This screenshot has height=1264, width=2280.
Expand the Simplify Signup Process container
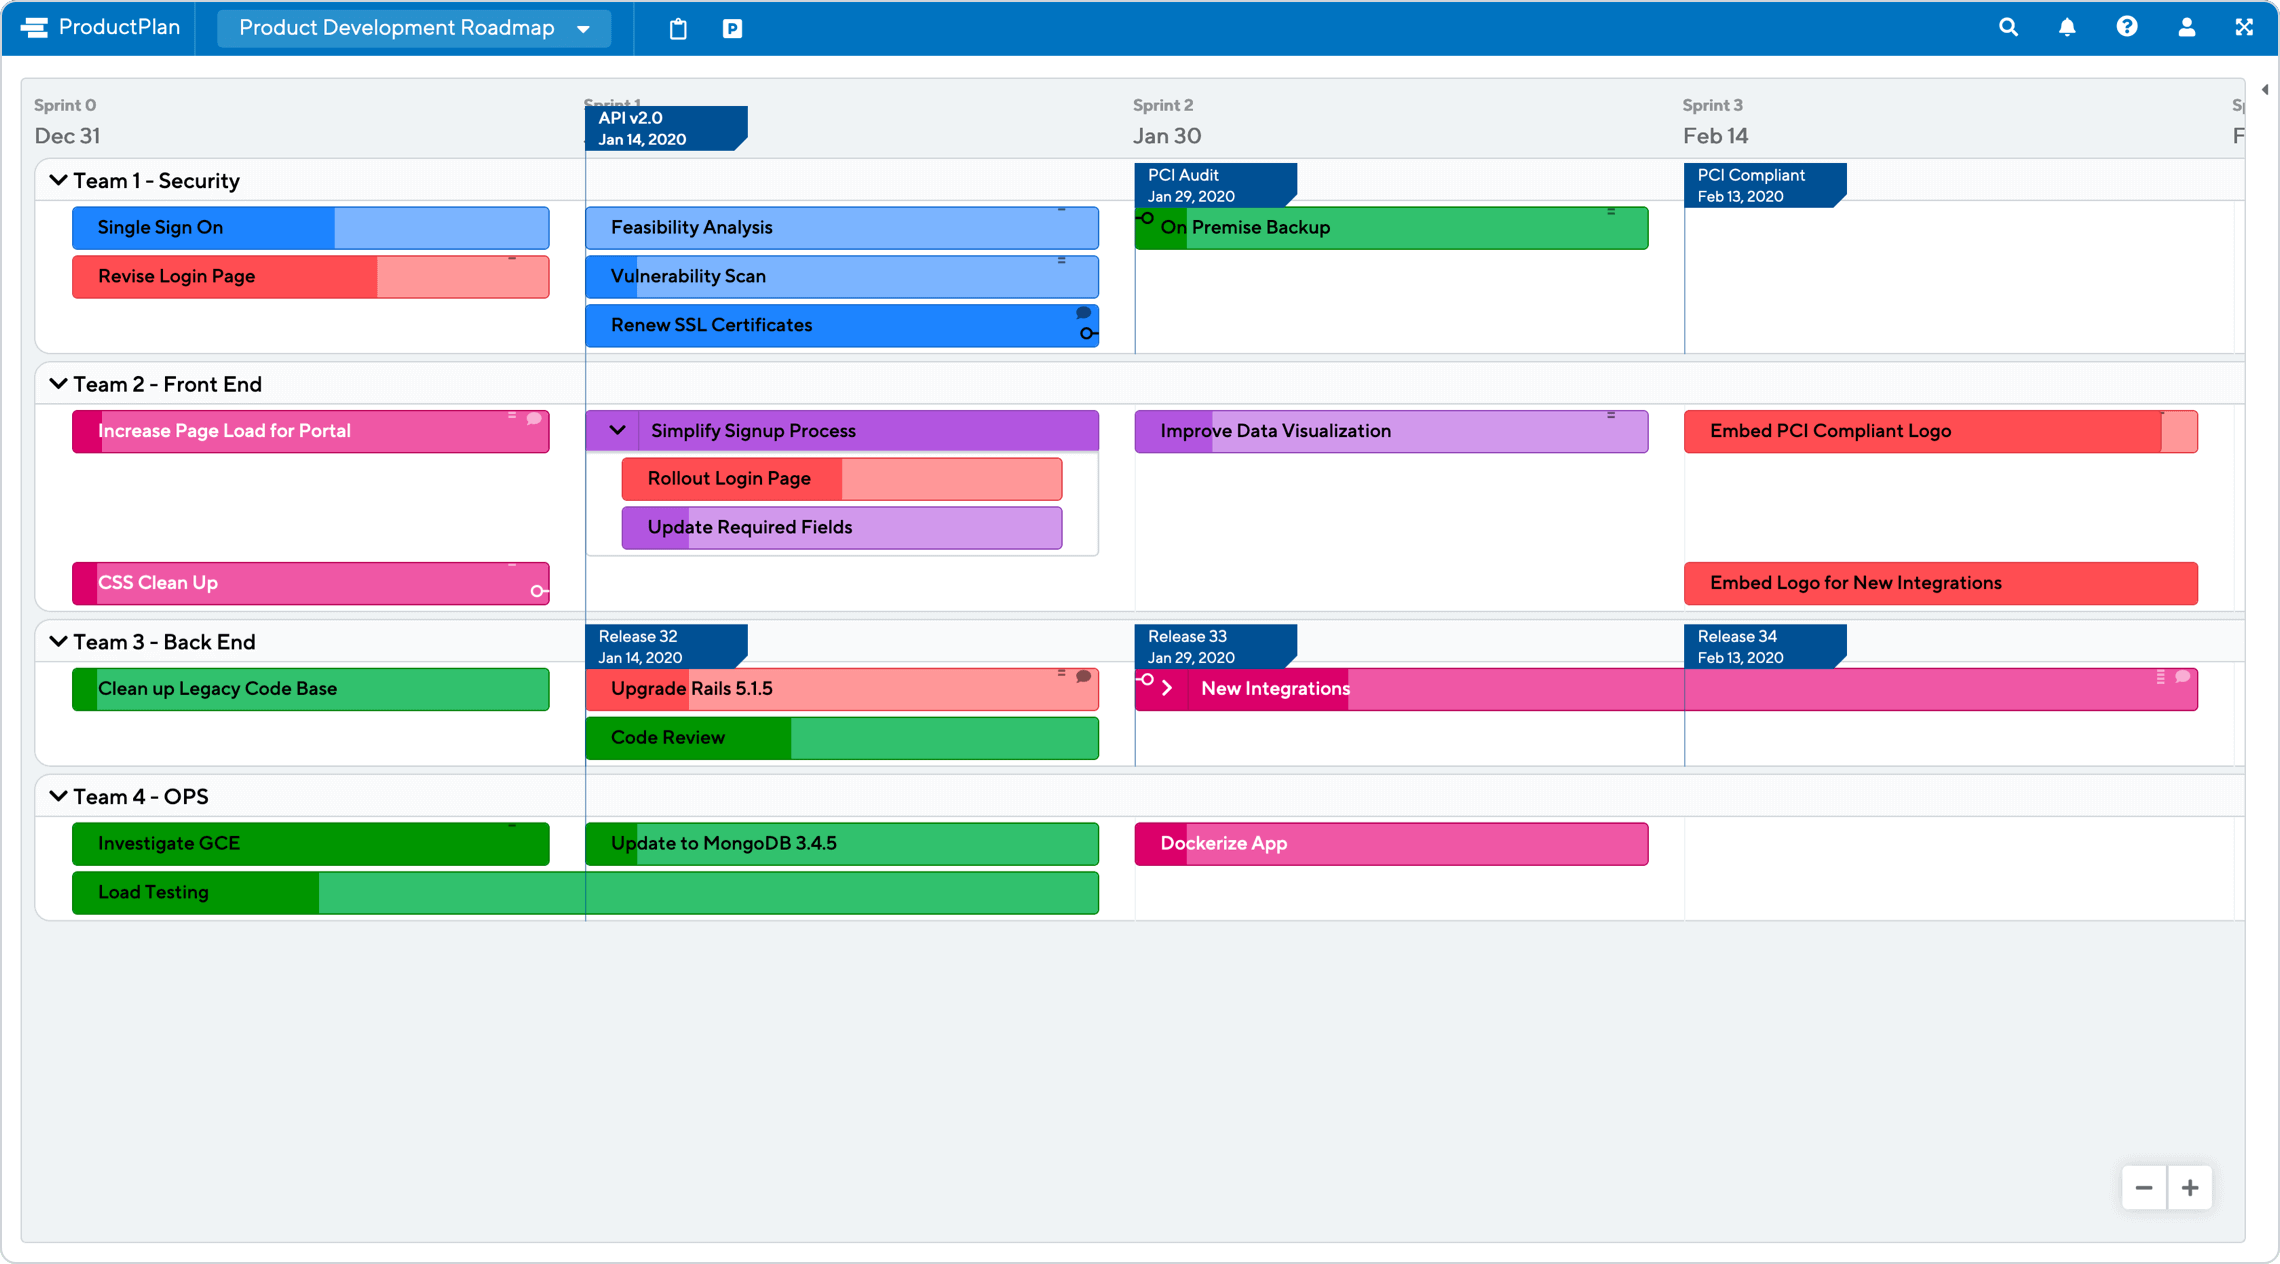pos(618,430)
